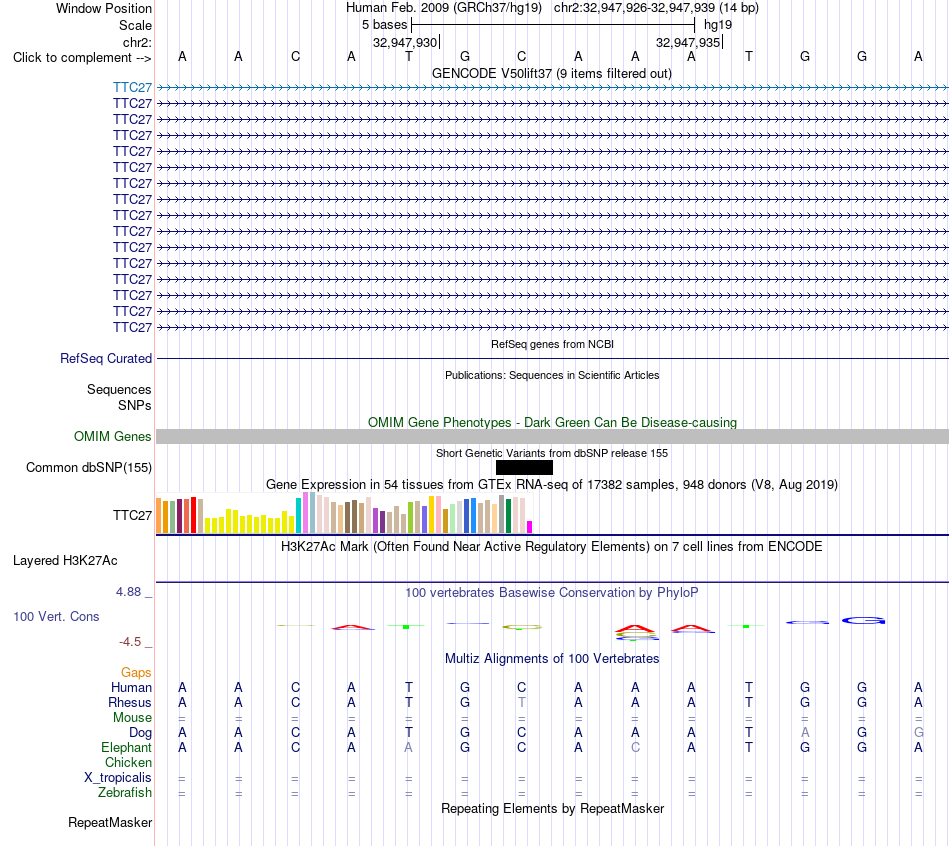This screenshot has height=846, width=950.
Task: Click the SNPs publications track label
Action: [135, 405]
